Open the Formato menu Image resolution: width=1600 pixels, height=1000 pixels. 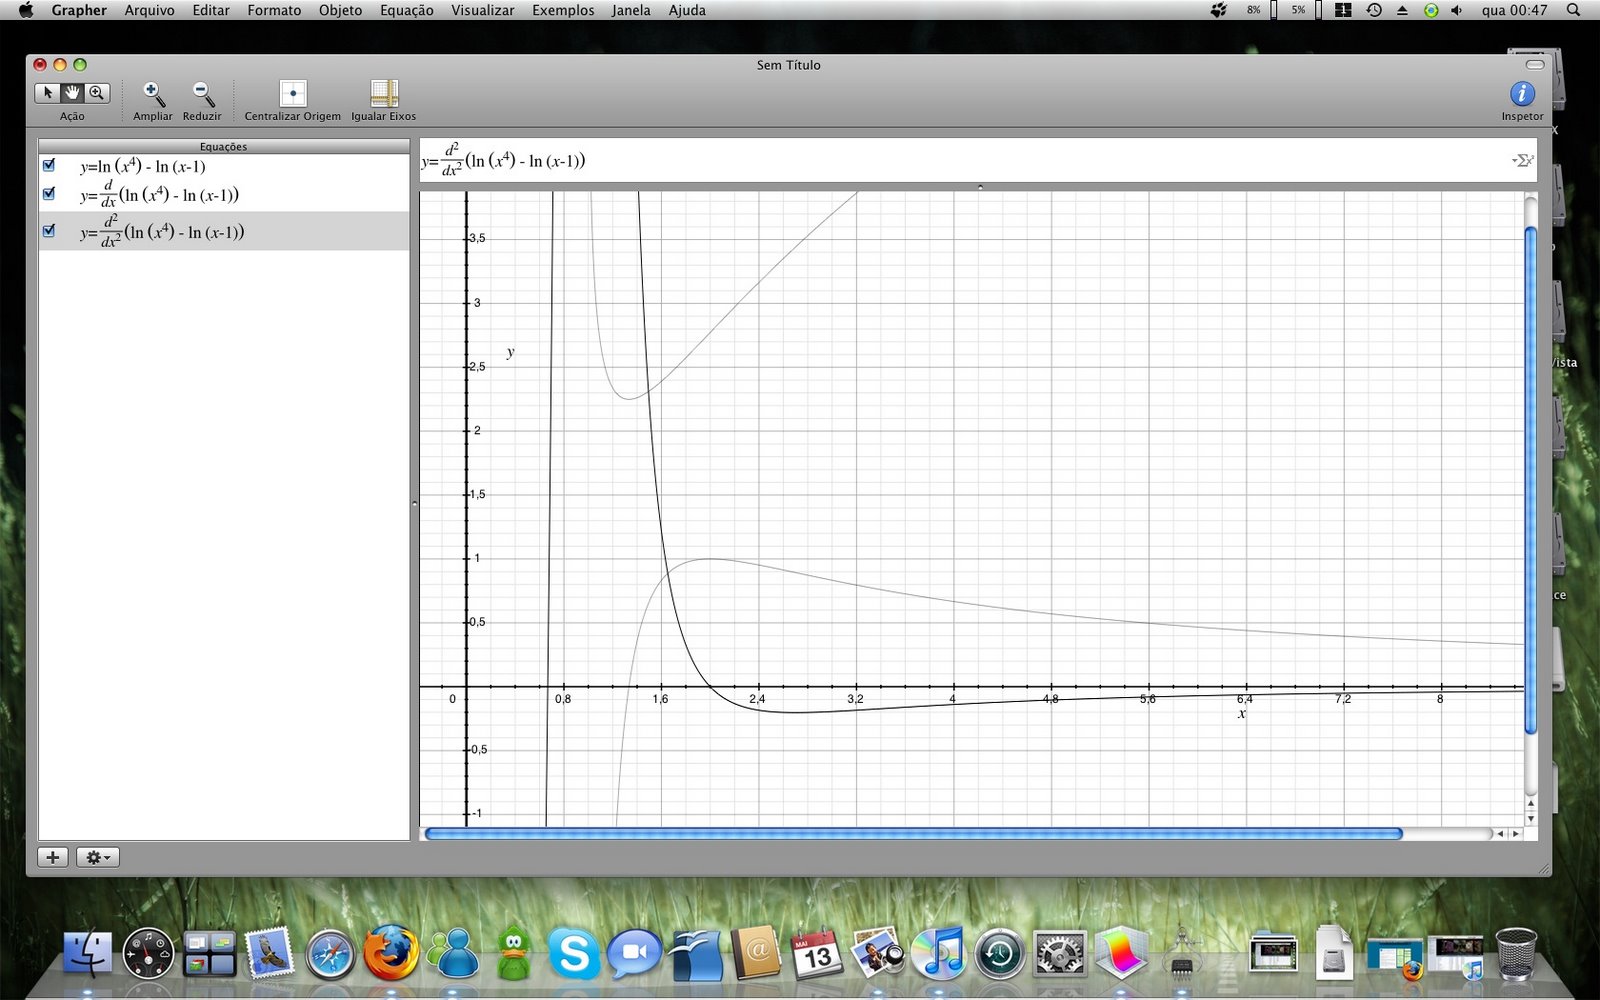(x=274, y=10)
